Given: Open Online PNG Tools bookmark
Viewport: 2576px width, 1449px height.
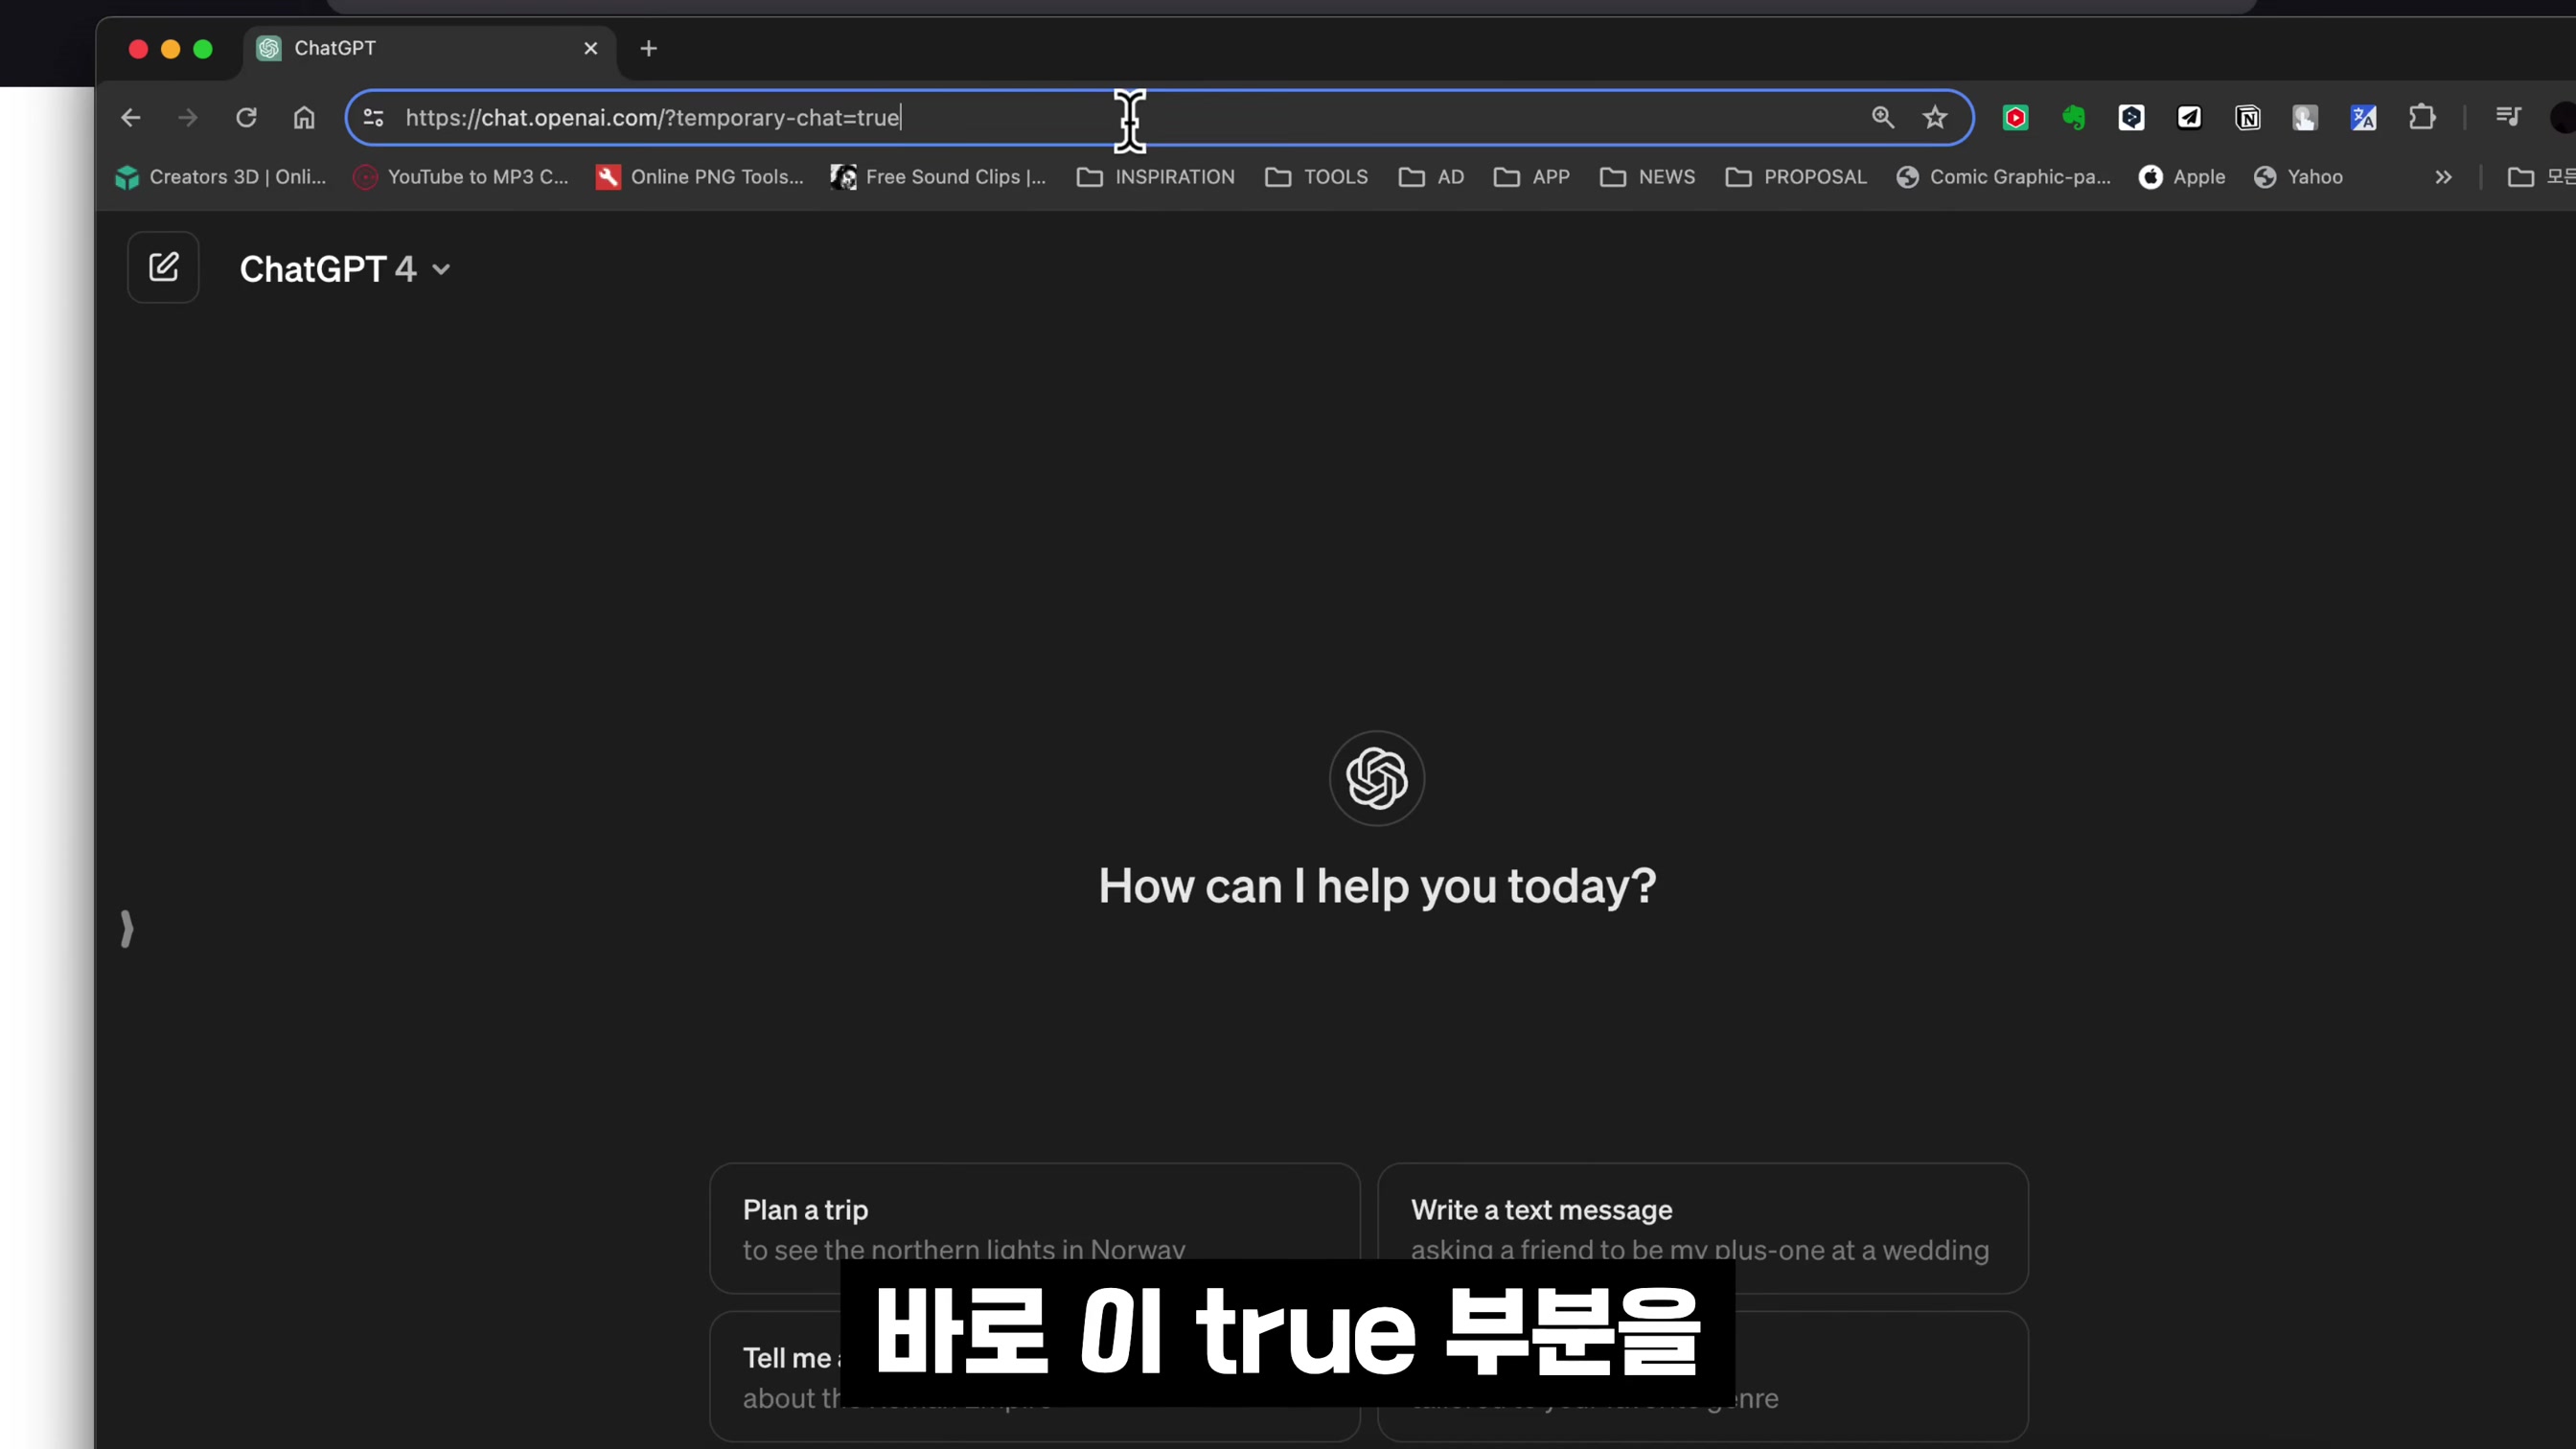Looking at the screenshot, I should coord(700,177).
